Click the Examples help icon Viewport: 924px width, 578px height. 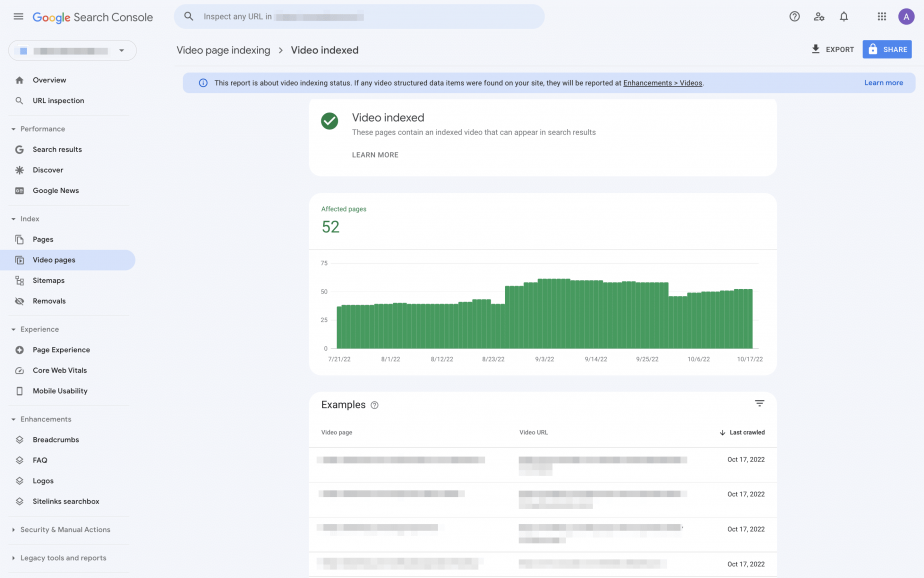click(x=374, y=405)
